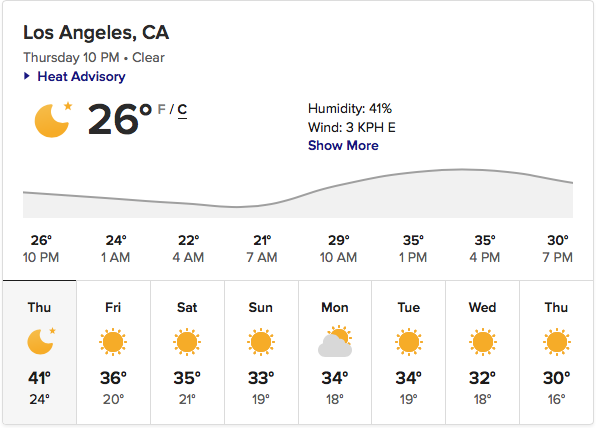Click the large moon current-conditions icon

coord(53,120)
